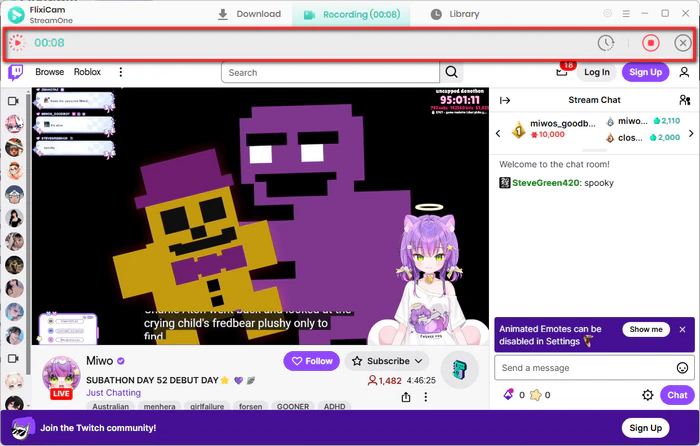
Task: Open the Browse menu item
Action: pyautogui.click(x=50, y=72)
